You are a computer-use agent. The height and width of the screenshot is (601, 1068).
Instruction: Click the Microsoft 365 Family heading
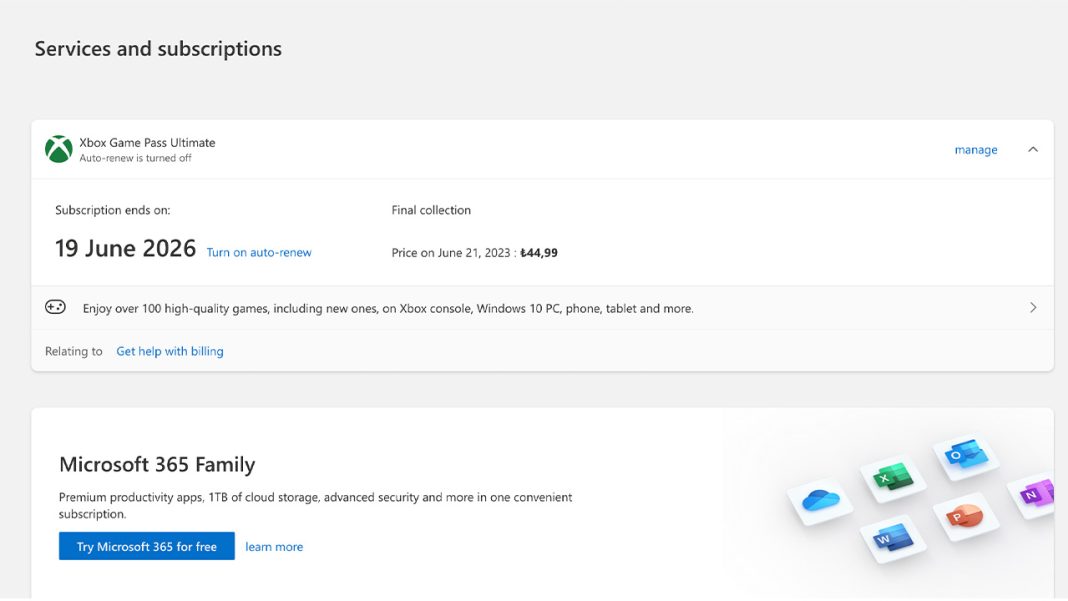(157, 465)
